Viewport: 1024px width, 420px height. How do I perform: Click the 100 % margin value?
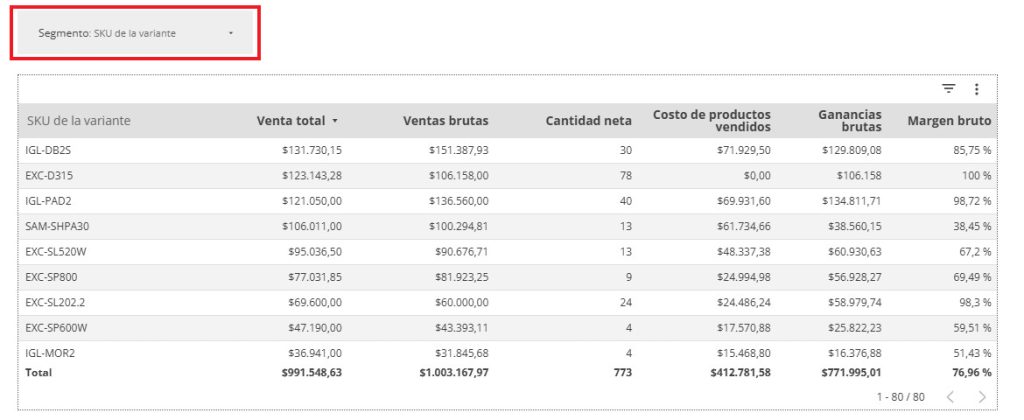tap(977, 176)
